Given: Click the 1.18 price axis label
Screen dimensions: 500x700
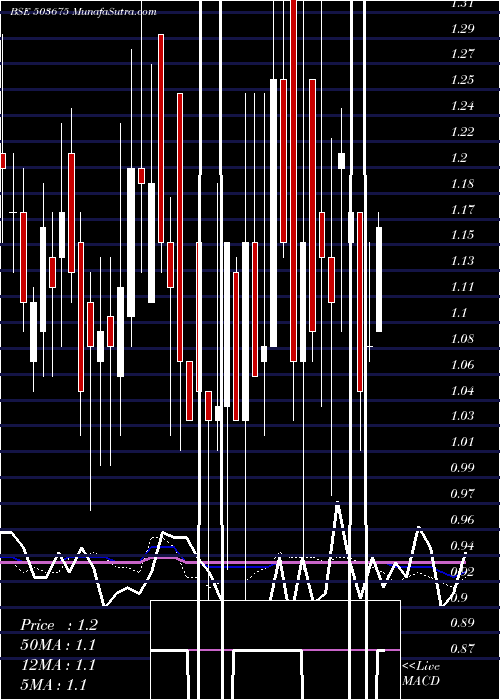Looking at the screenshot, I should click(462, 183).
